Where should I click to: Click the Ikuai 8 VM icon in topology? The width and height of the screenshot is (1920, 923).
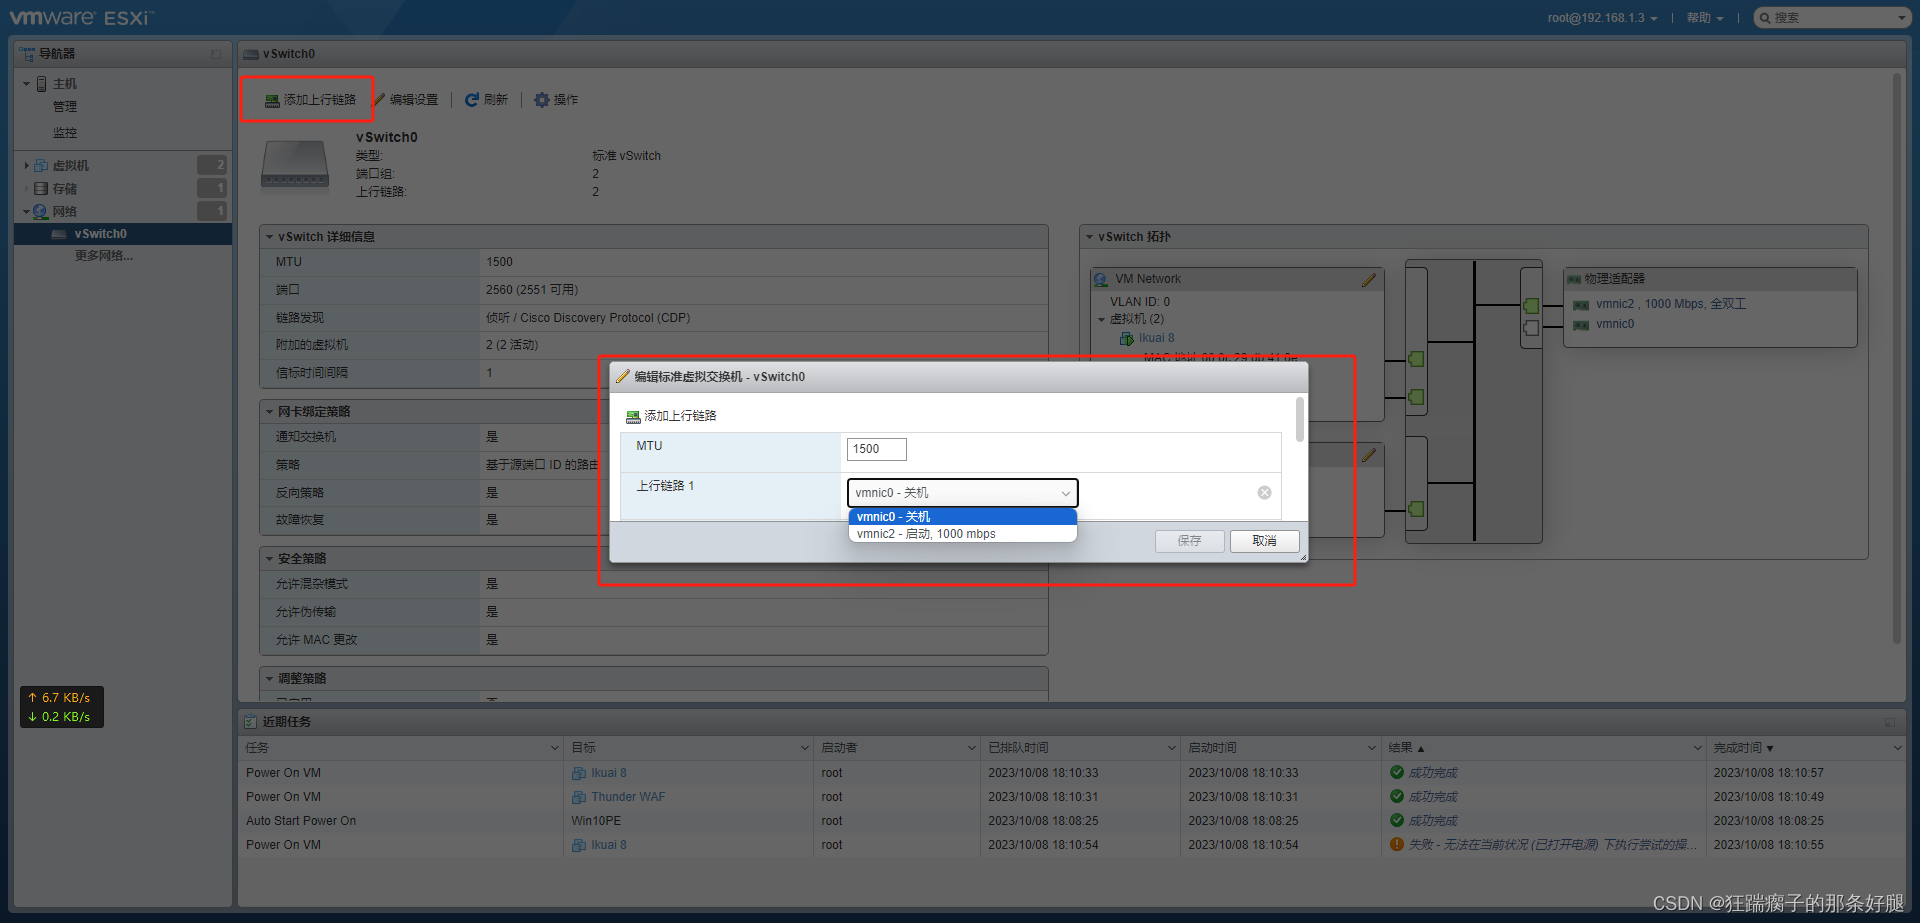pos(1127,338)
